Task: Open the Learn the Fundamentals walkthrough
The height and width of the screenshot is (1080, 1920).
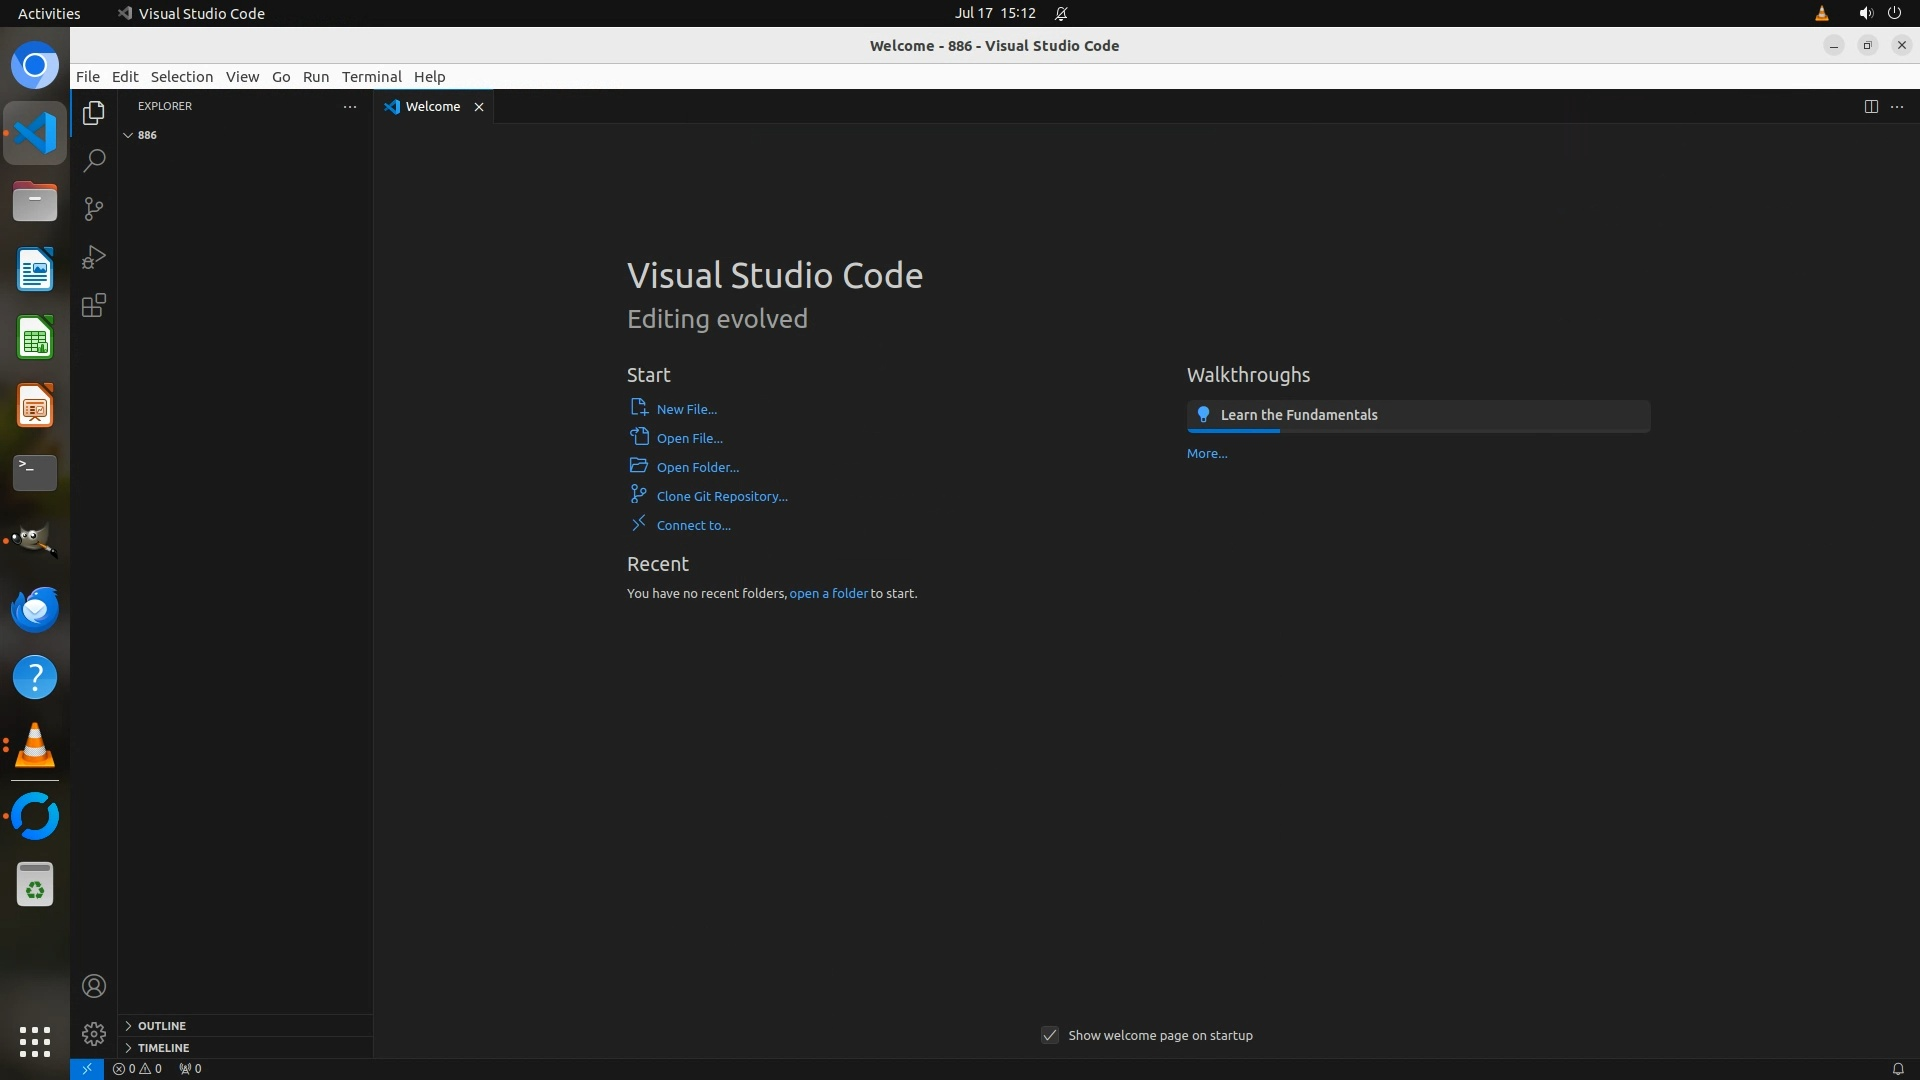Action: [x=1298, y=415]
